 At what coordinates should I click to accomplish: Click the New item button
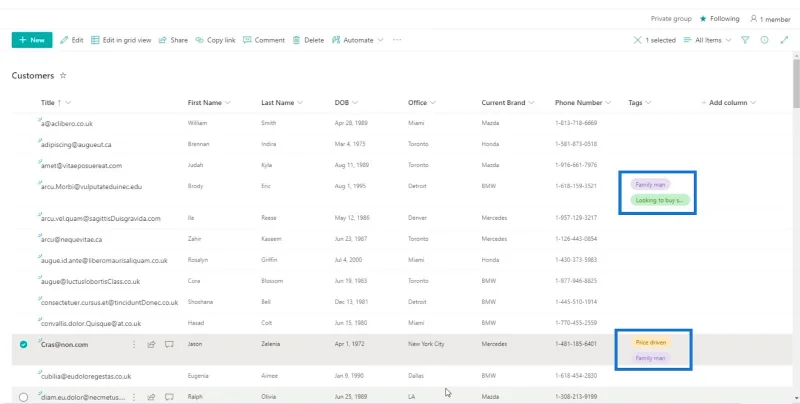pyautogui.click(x=32, y=40)
